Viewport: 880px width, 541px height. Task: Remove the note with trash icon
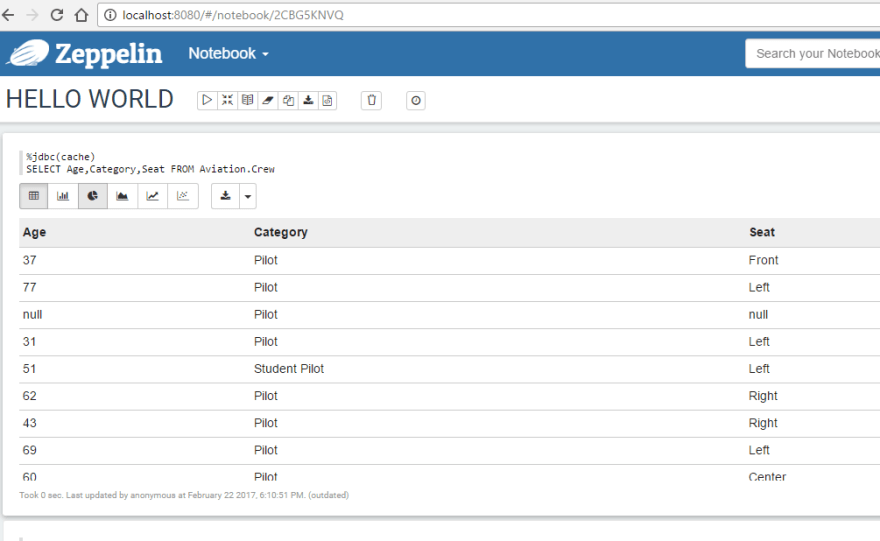pyautogui.click(x=371, y=100)
